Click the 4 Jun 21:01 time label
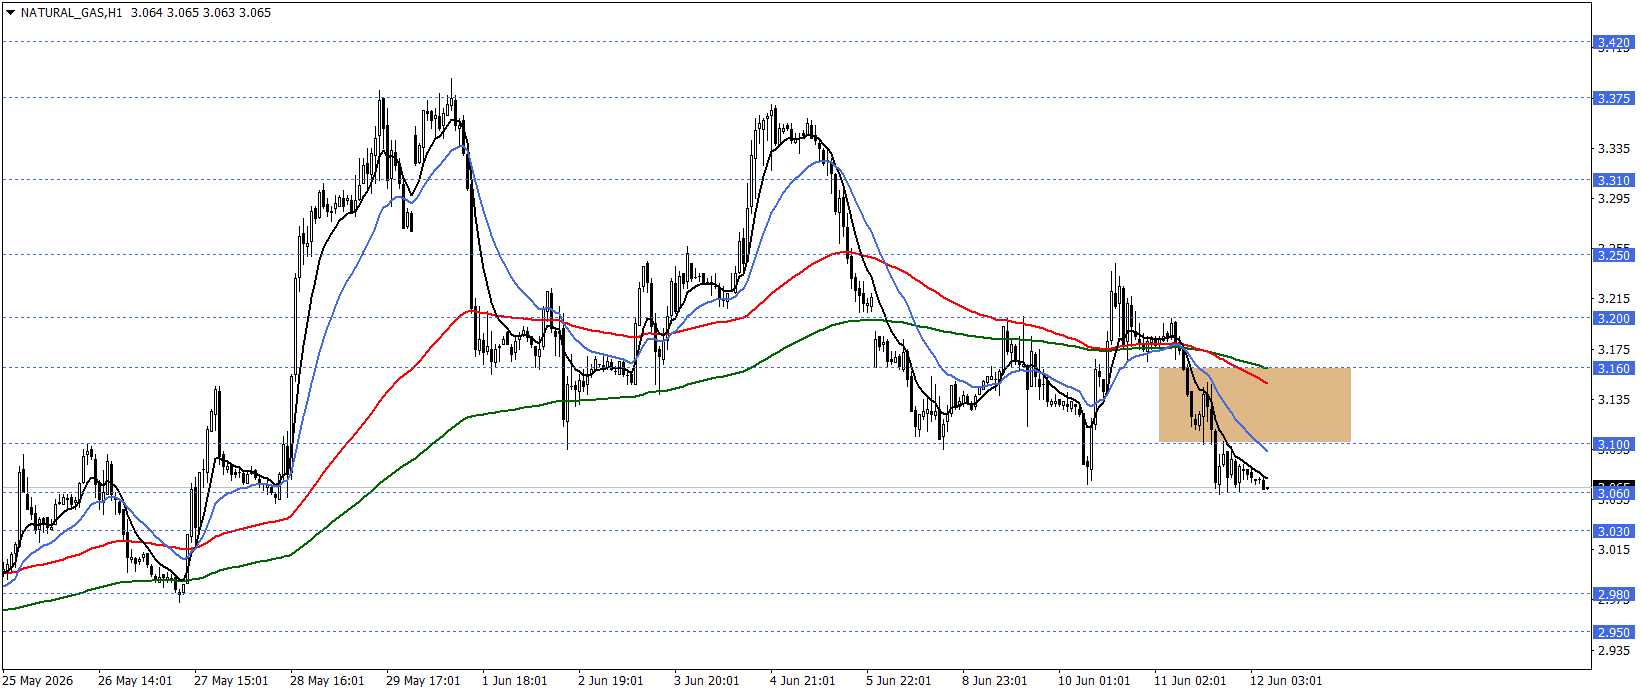Viewport: 1641px width, 693px height. pos(803,681)
